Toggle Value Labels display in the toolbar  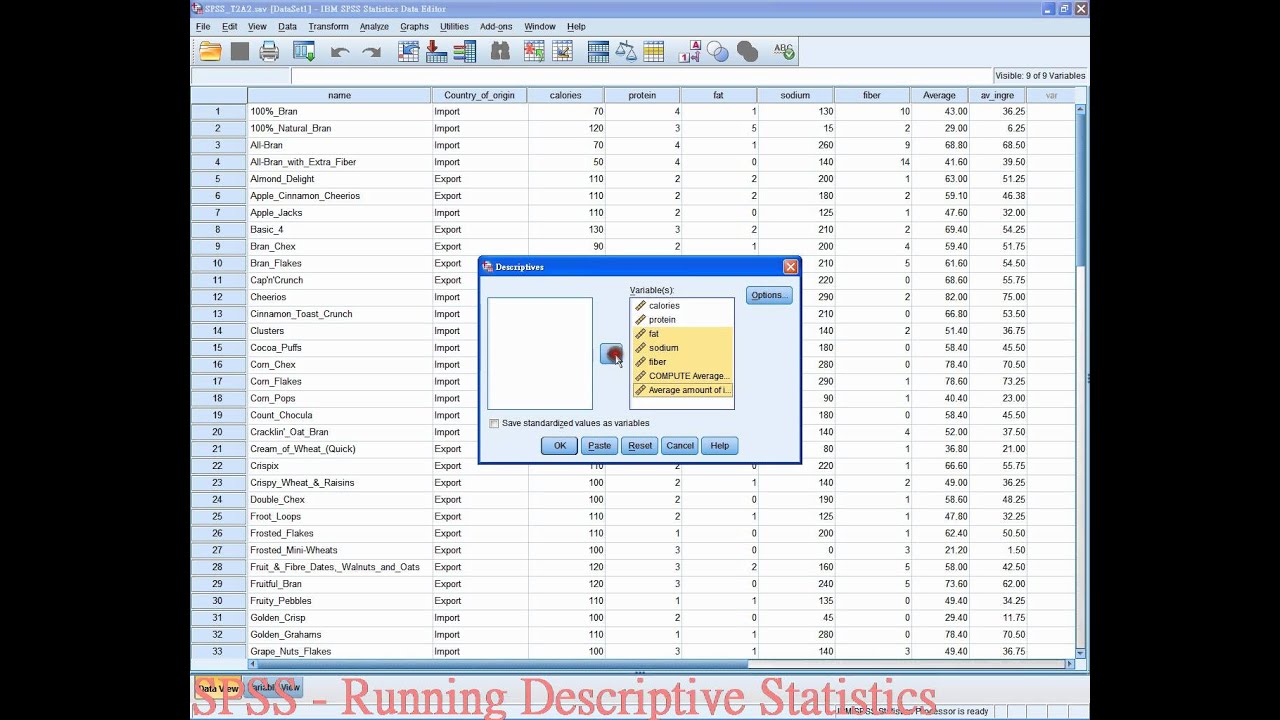(689, 52)
